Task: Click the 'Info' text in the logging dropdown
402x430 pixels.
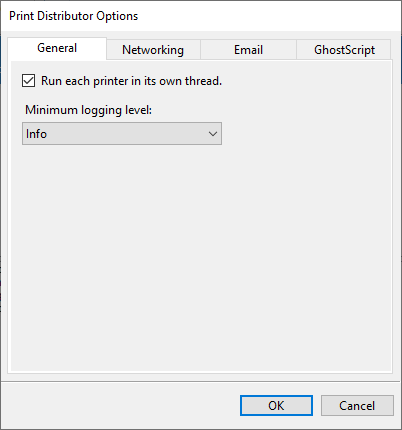Action: (x=36, y=134)
